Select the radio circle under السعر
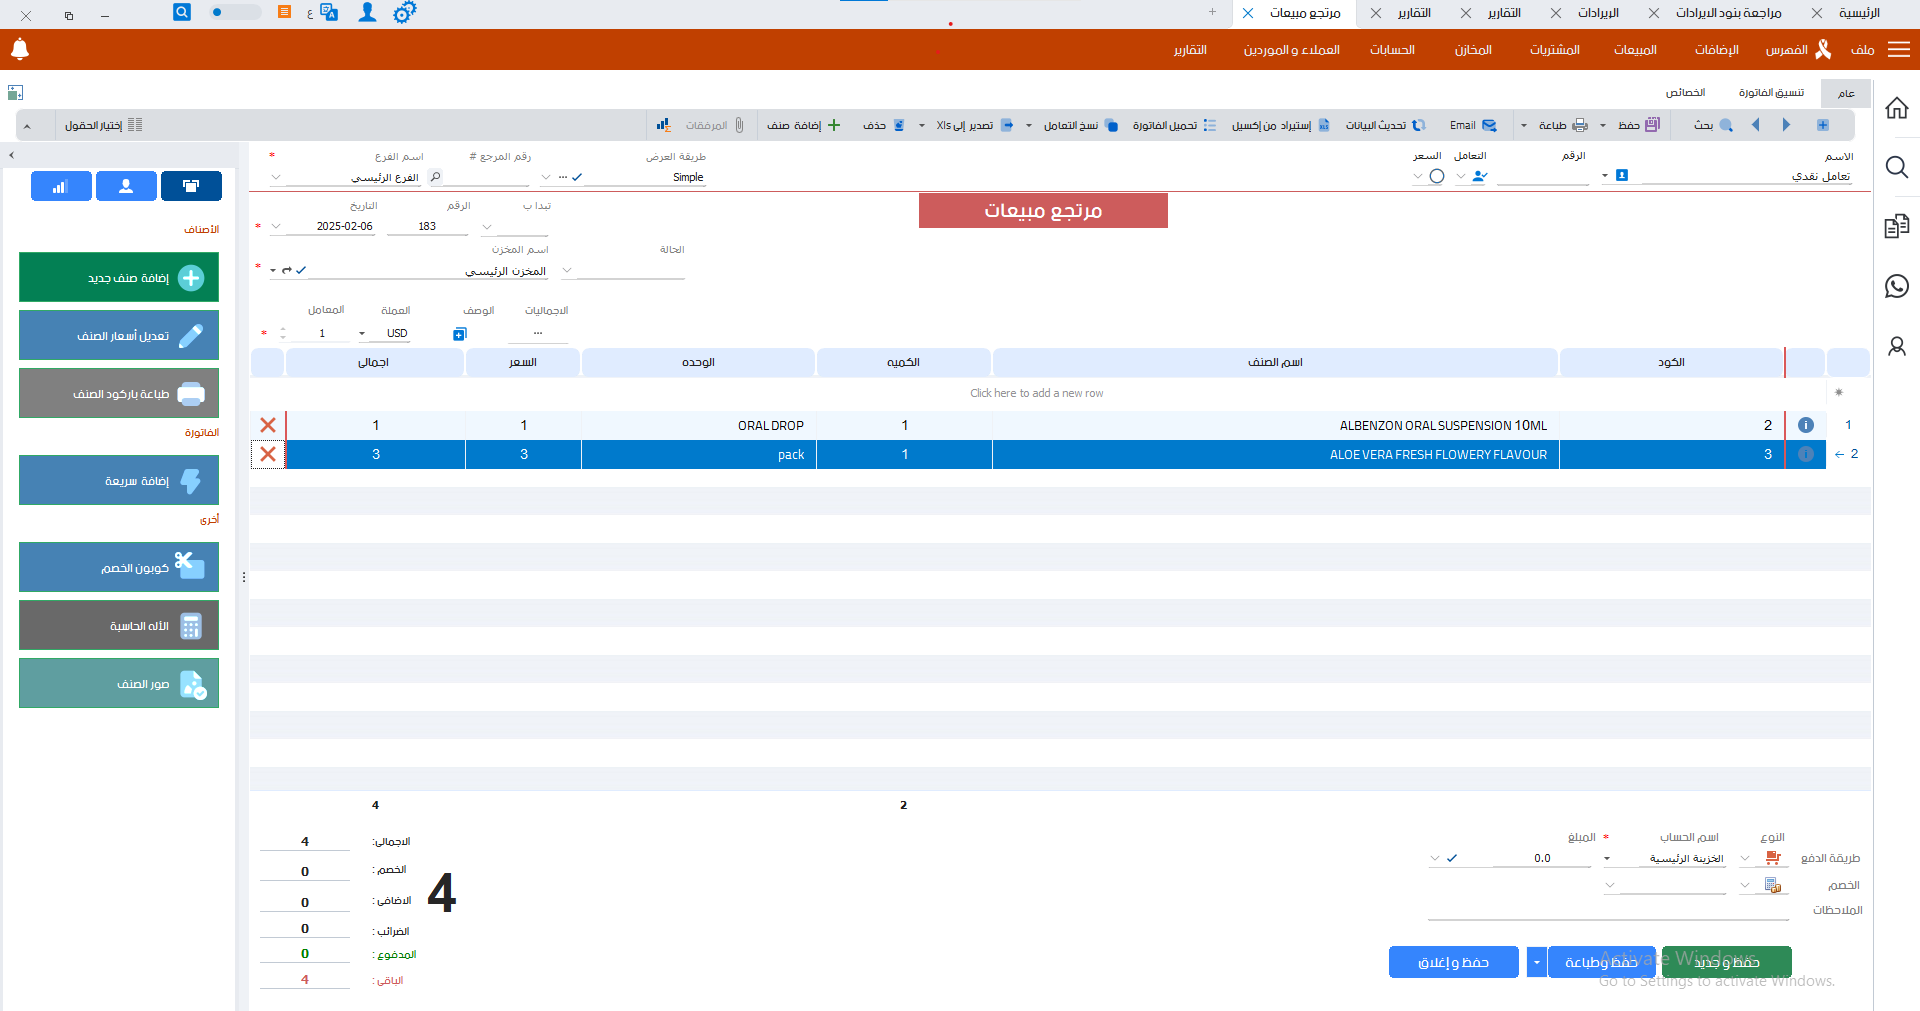Image resolution: width=1920 pixels, height=1011 pixels. pyautogui.click(x=1437, y=177)
